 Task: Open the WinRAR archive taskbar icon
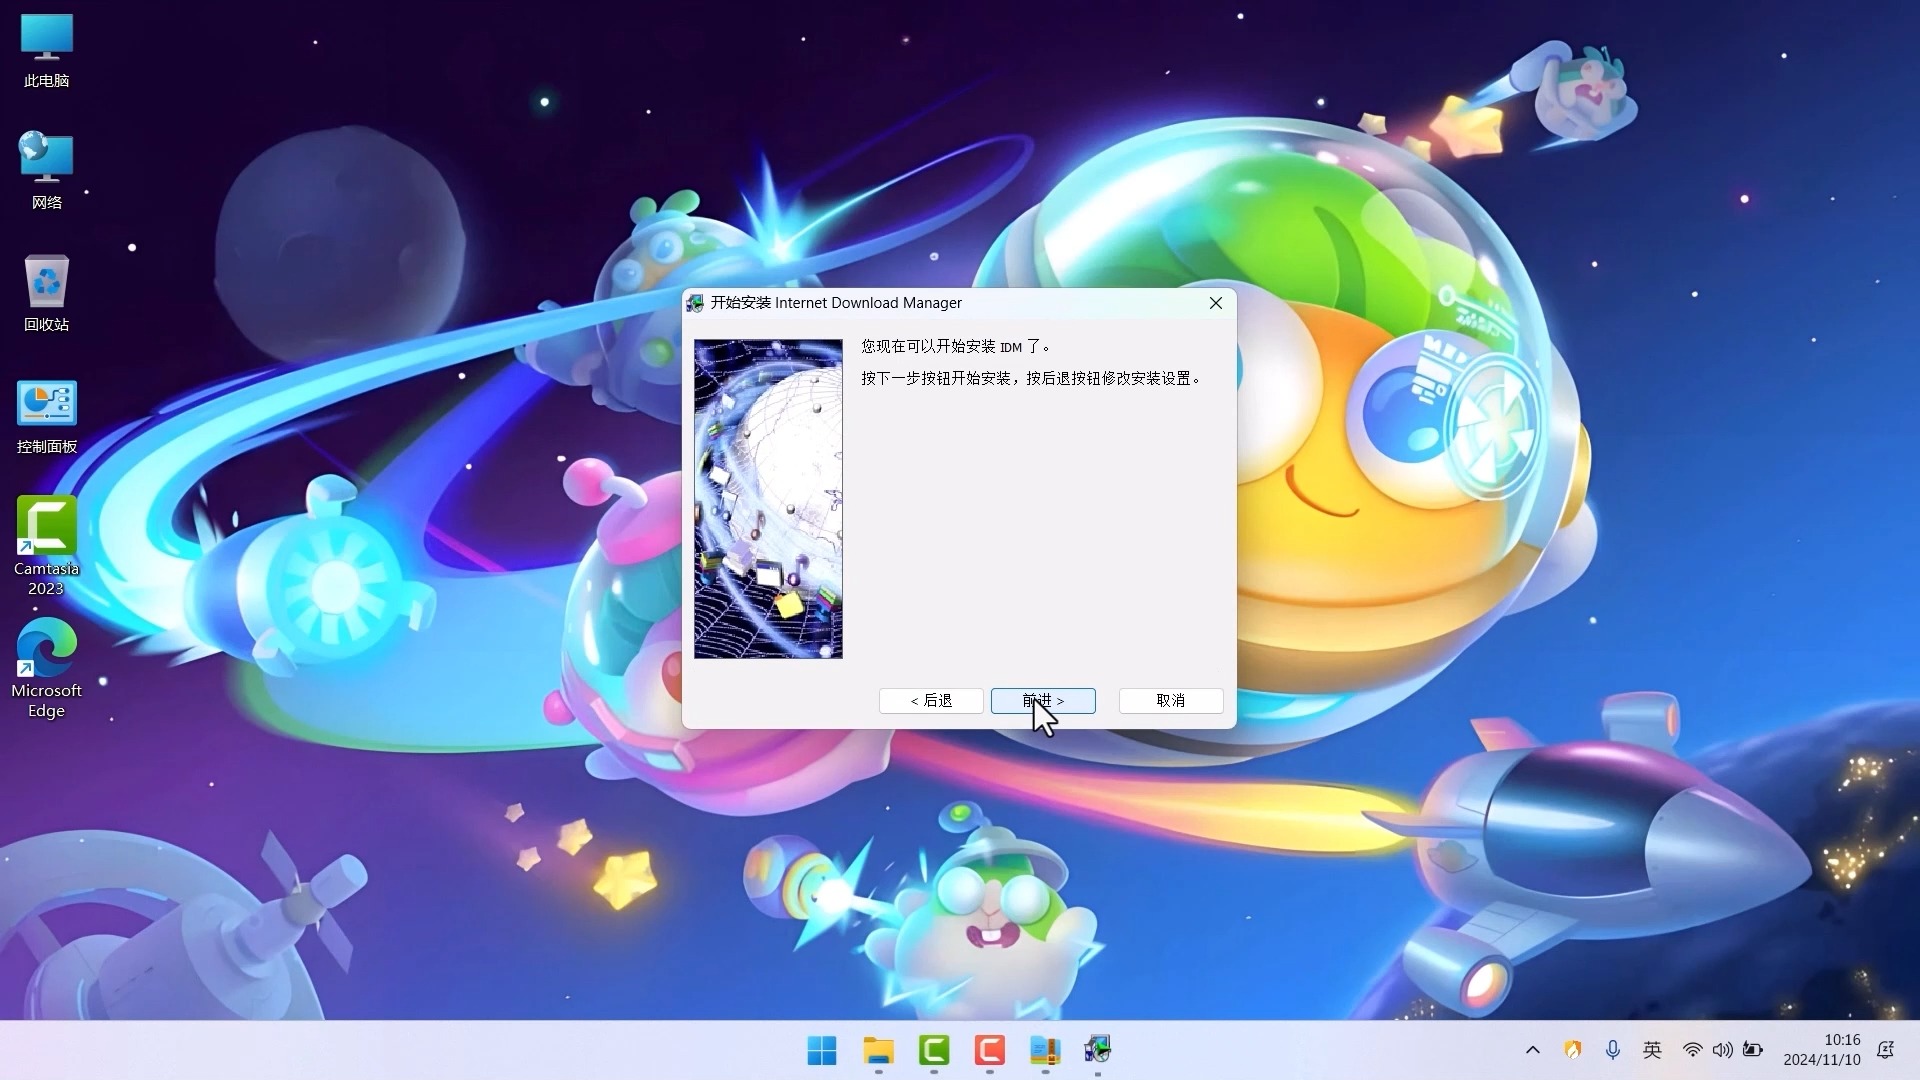click(x=1045, y=1051)
